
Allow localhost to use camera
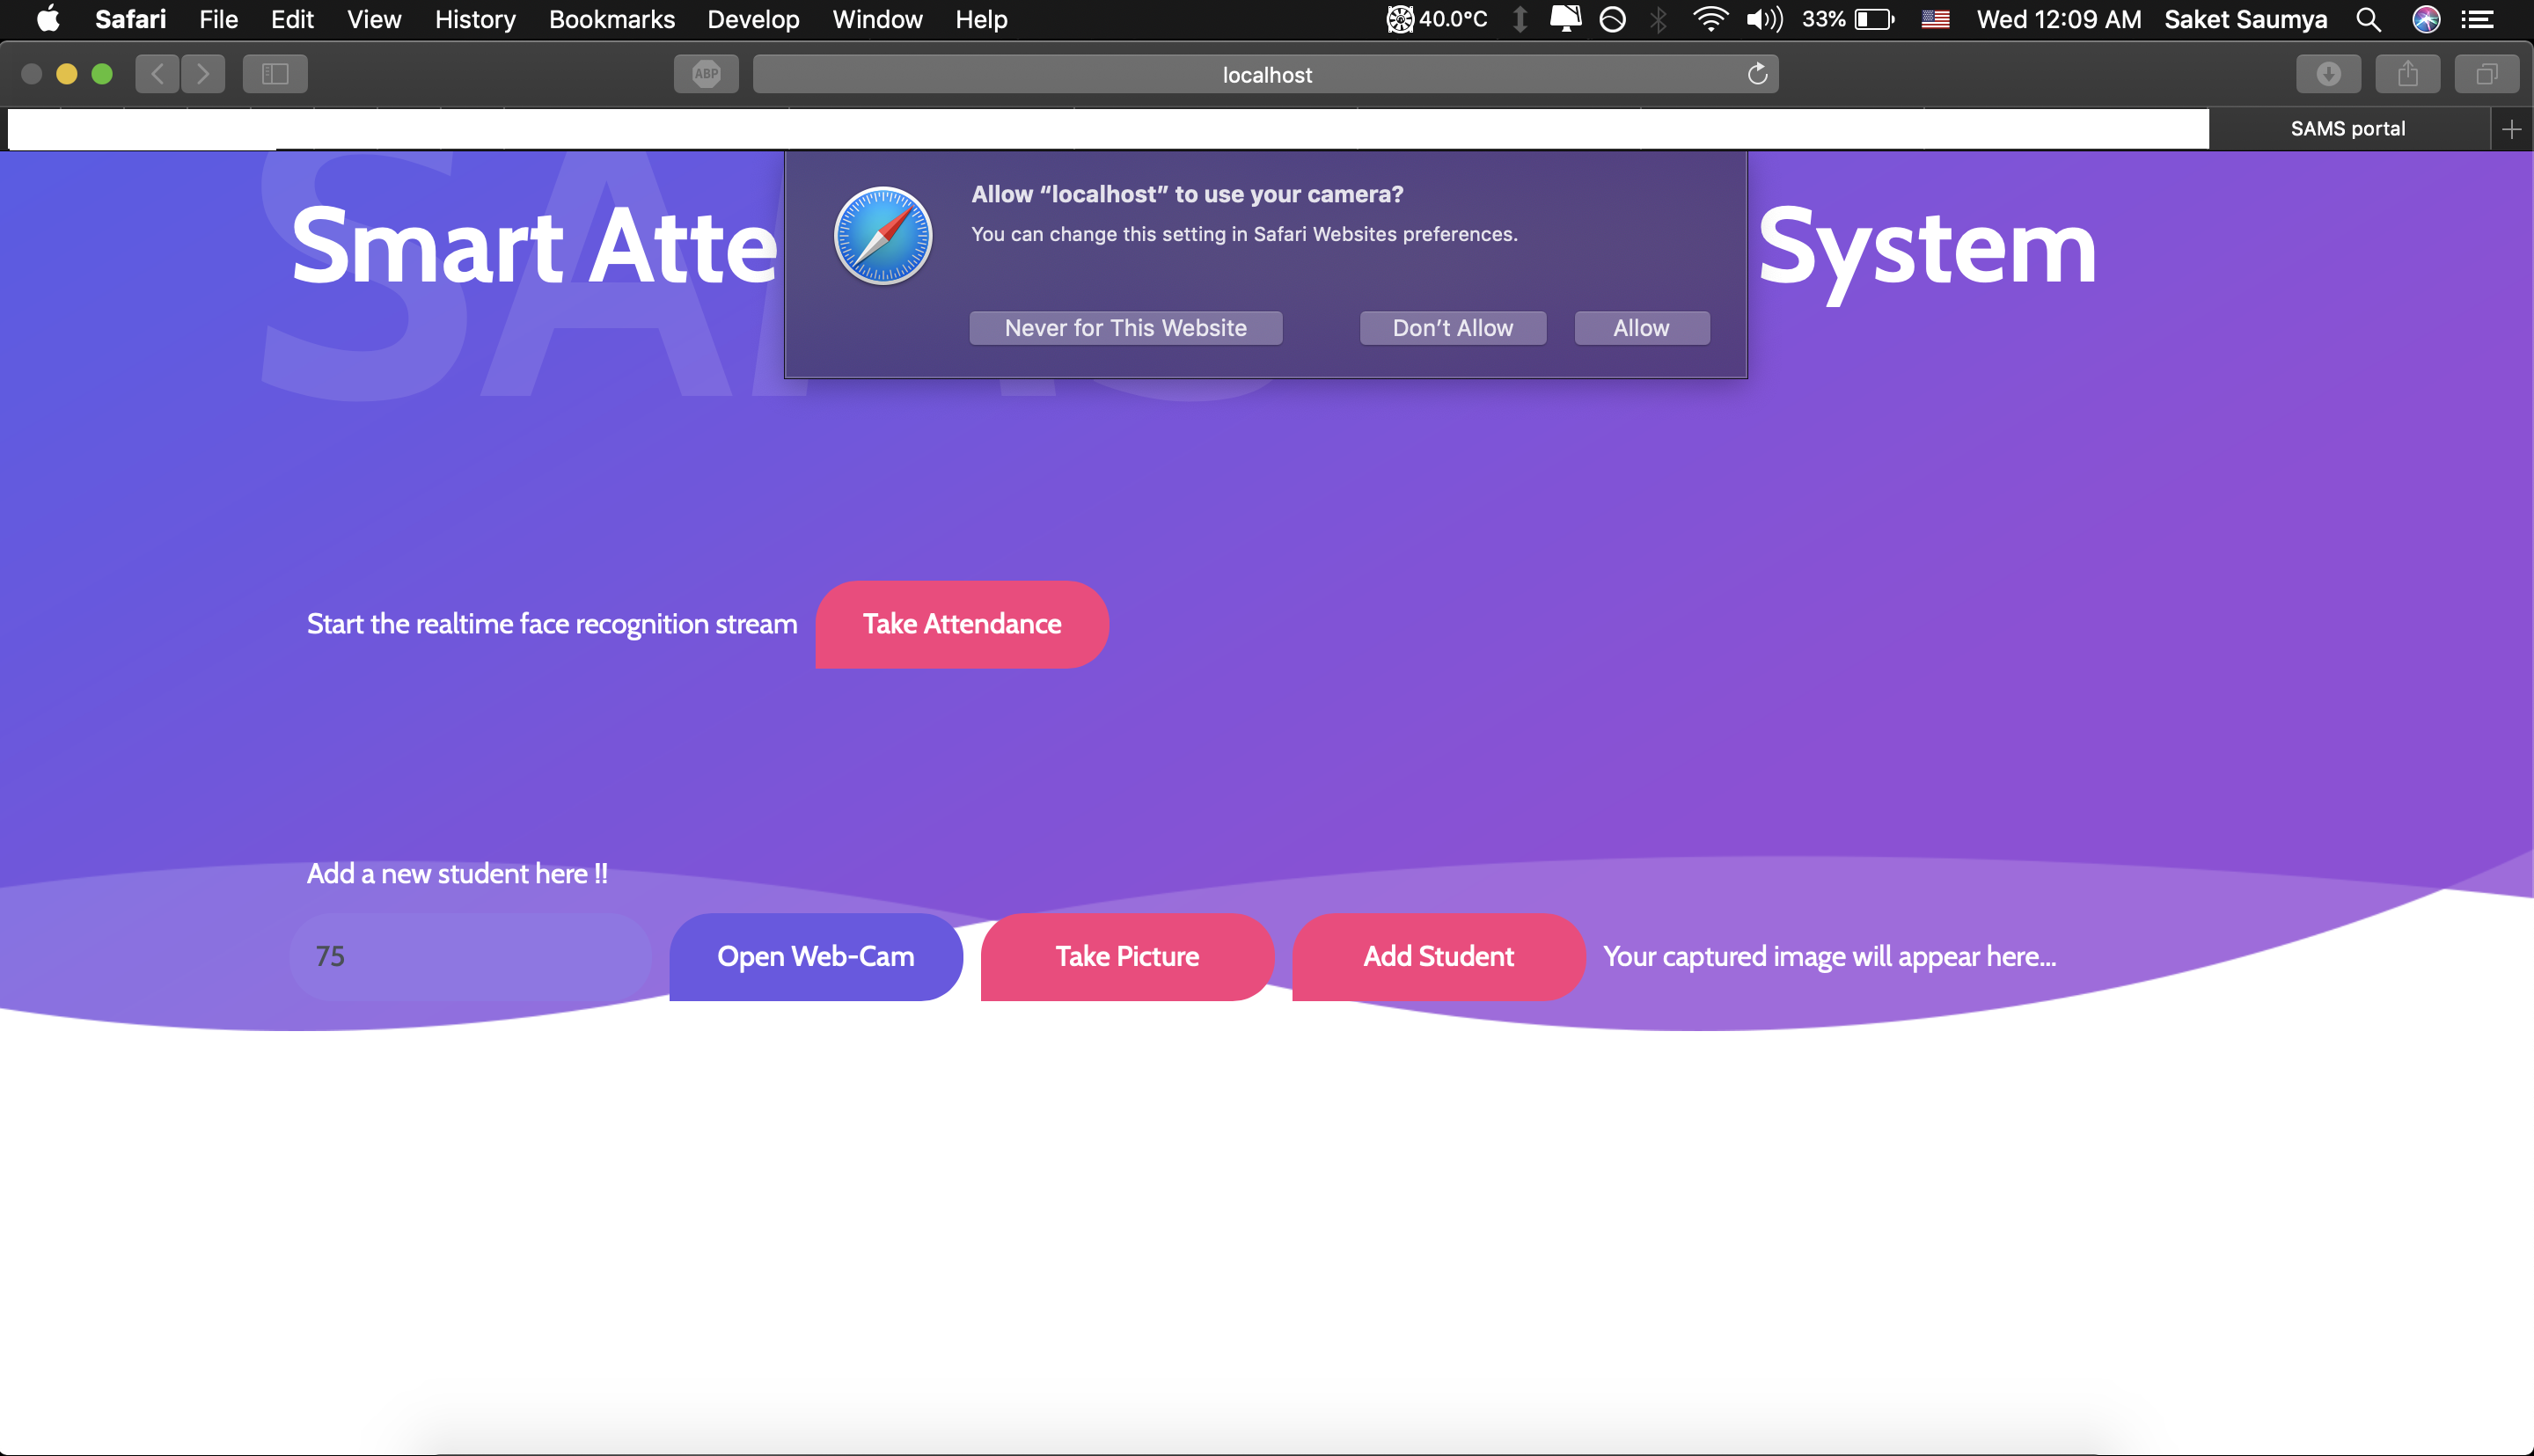coord(1641,328)
